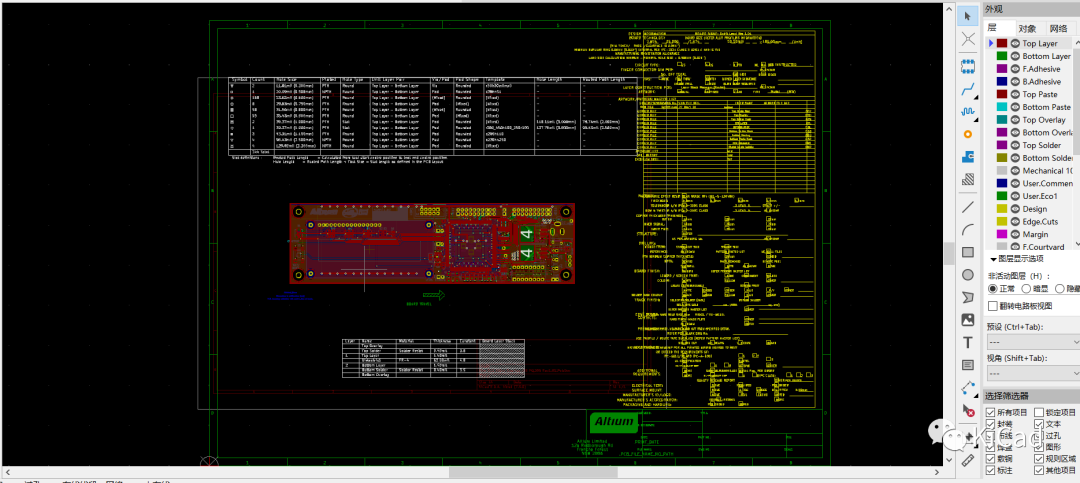Toggle Top Paste layer eye icon
The image size is (1080, 483).
tap(1015, 94)
